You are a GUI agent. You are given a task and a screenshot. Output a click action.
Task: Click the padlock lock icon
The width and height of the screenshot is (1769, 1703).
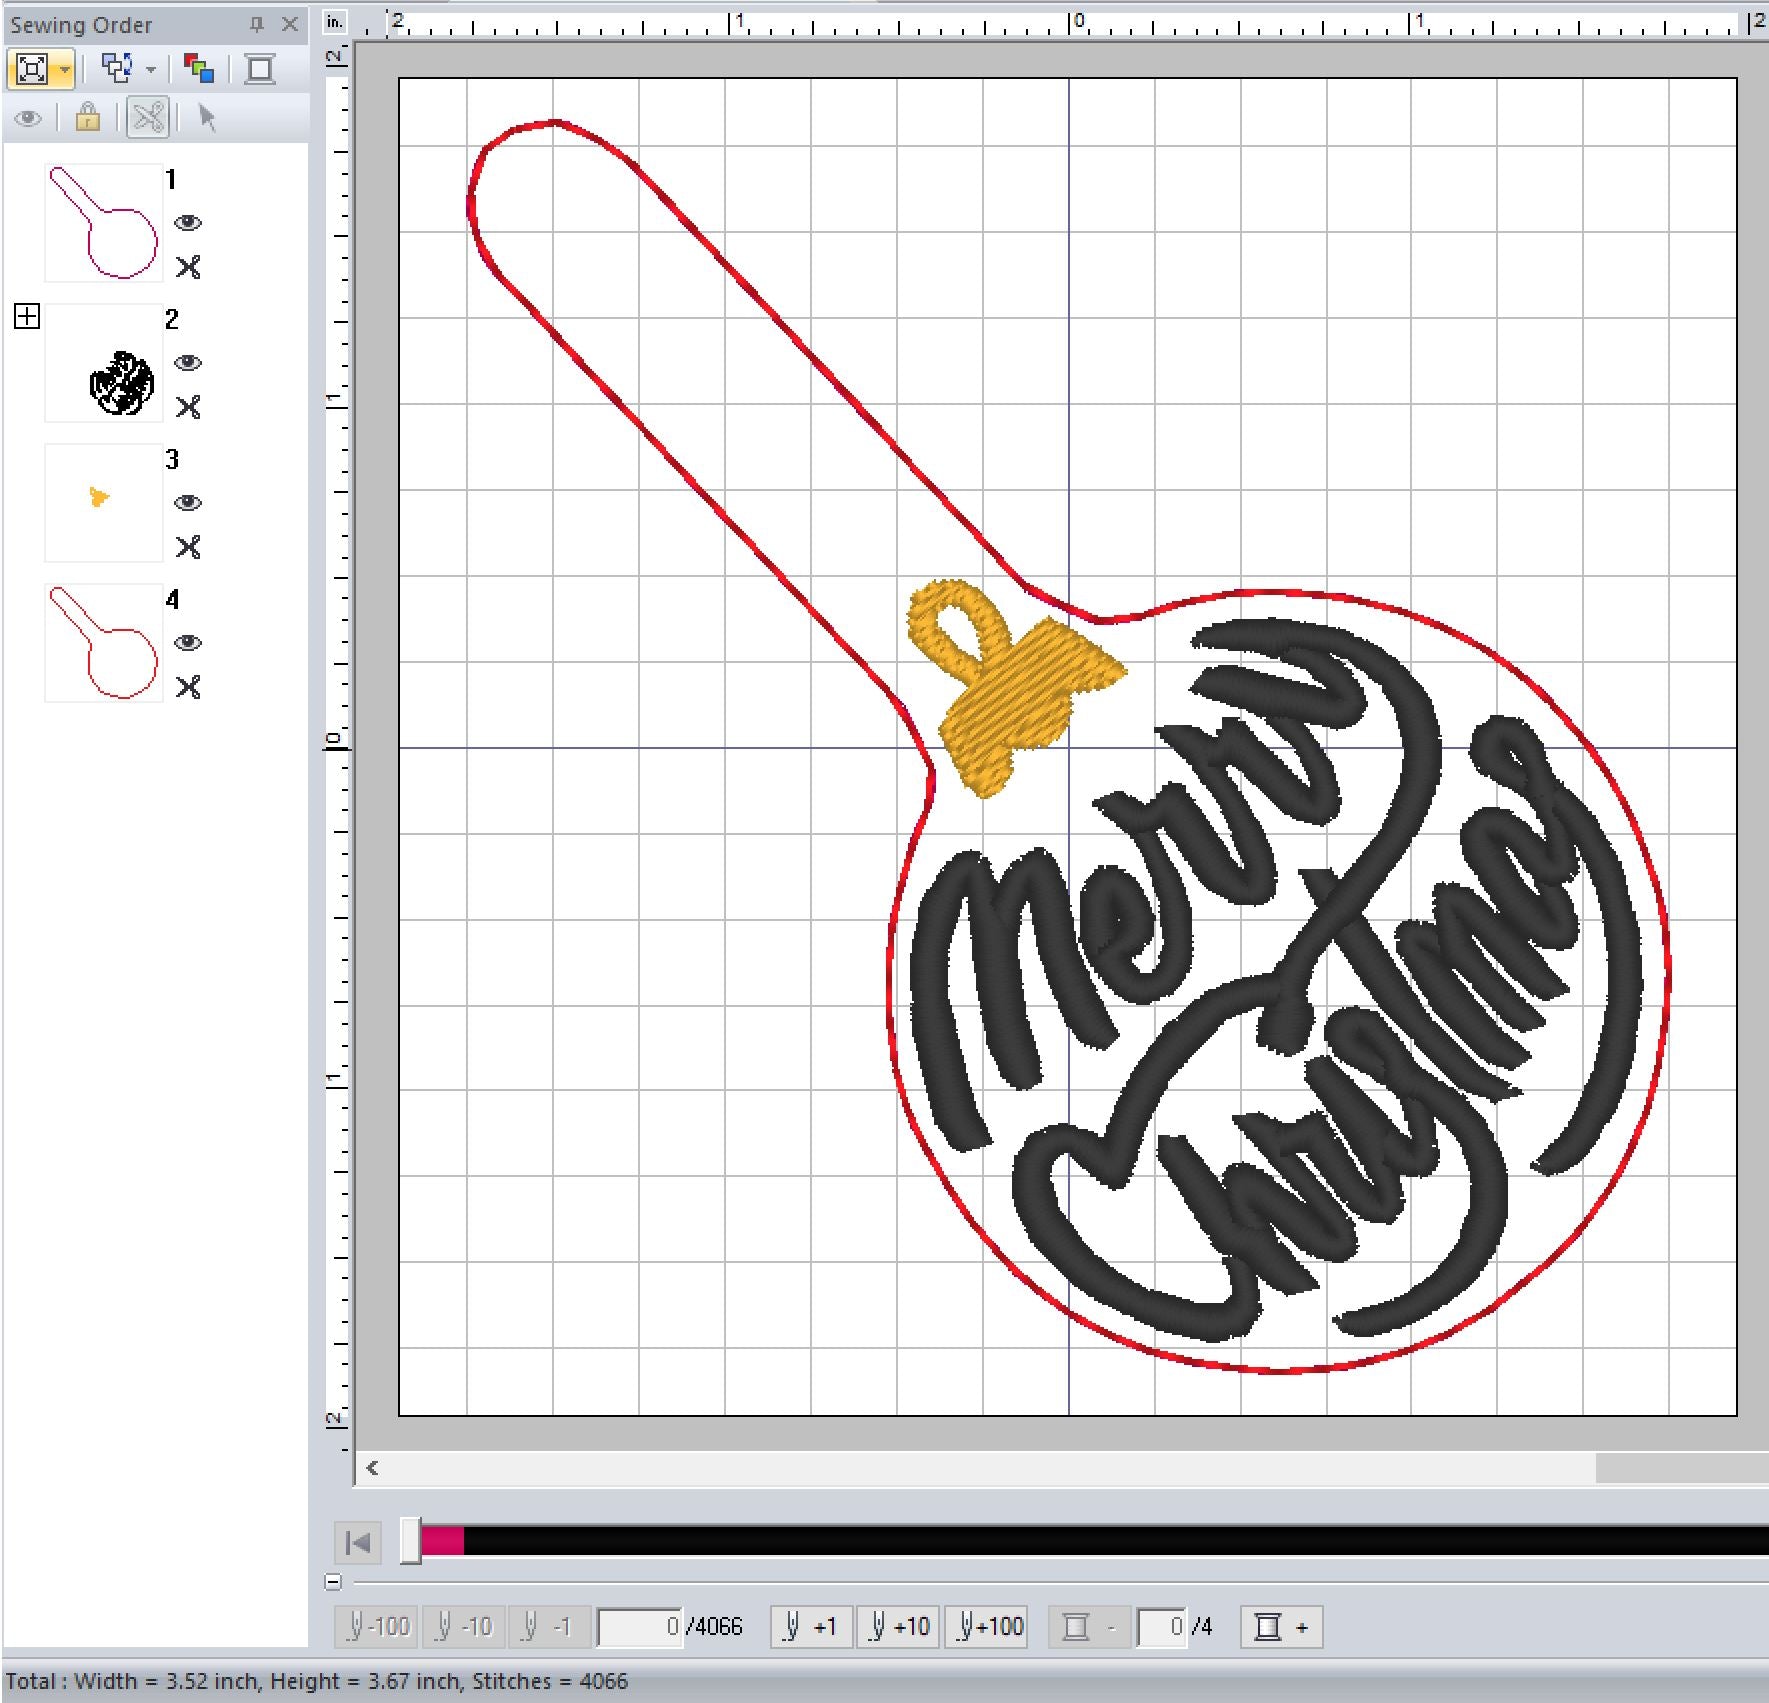tap(88, 118)
